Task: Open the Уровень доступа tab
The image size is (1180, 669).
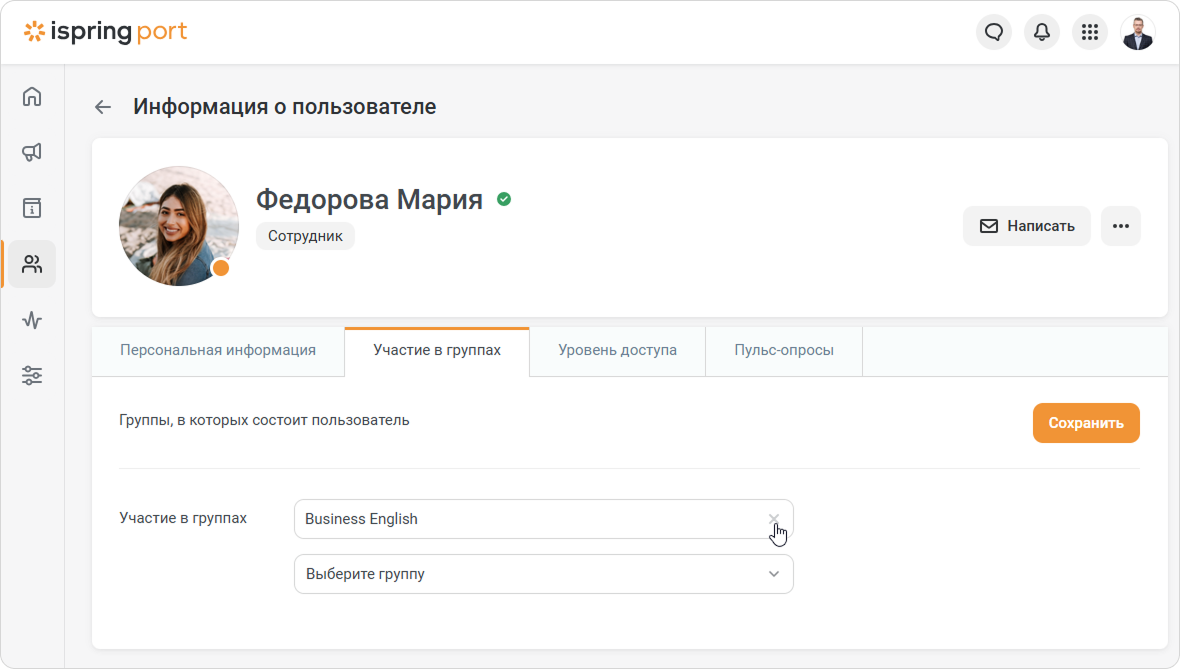Action: click(618, 350)
